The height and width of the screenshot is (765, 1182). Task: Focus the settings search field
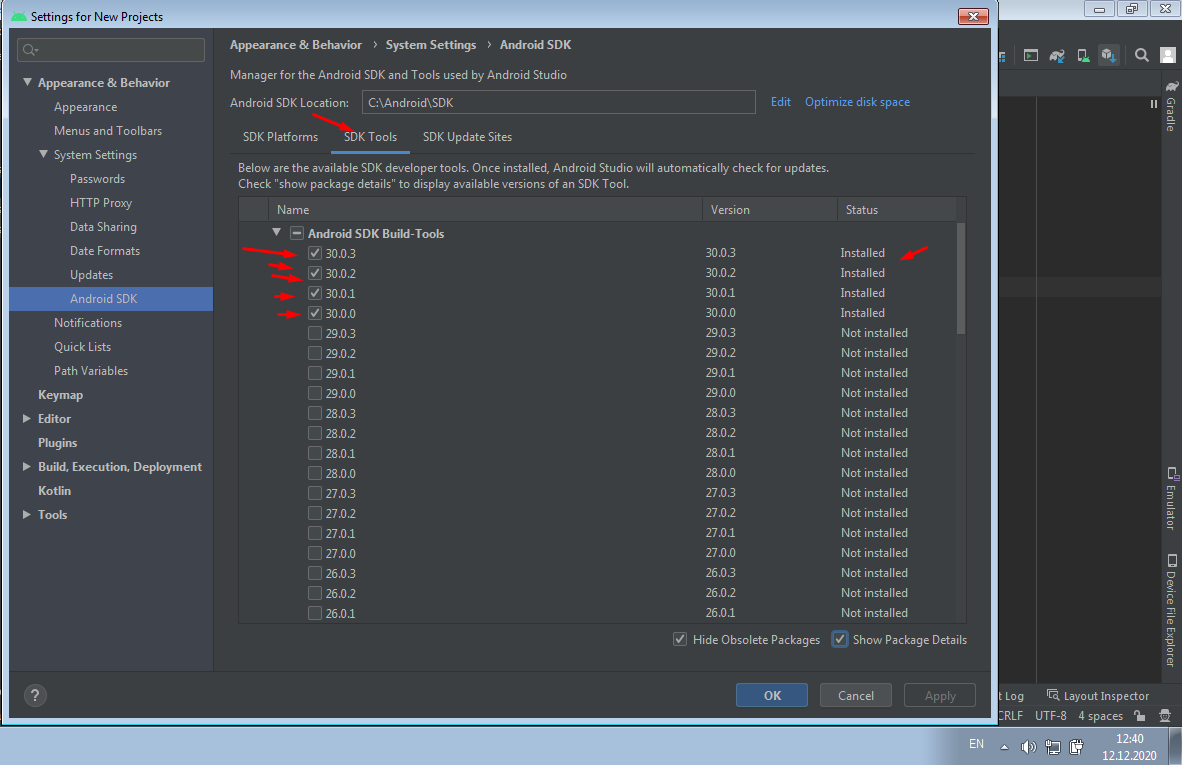click(x=111, y=50)
